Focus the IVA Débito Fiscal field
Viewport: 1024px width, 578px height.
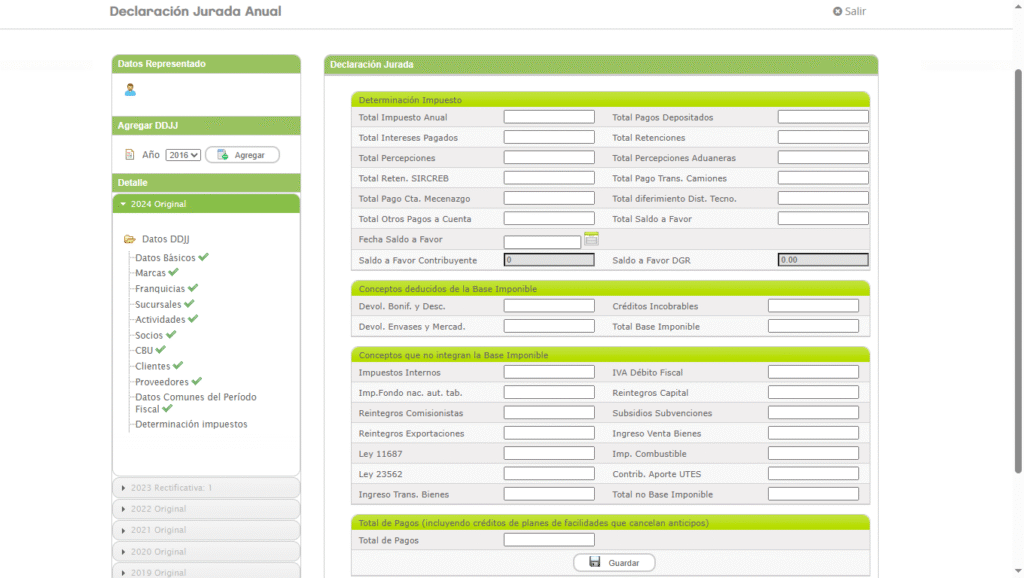(813, 372)
